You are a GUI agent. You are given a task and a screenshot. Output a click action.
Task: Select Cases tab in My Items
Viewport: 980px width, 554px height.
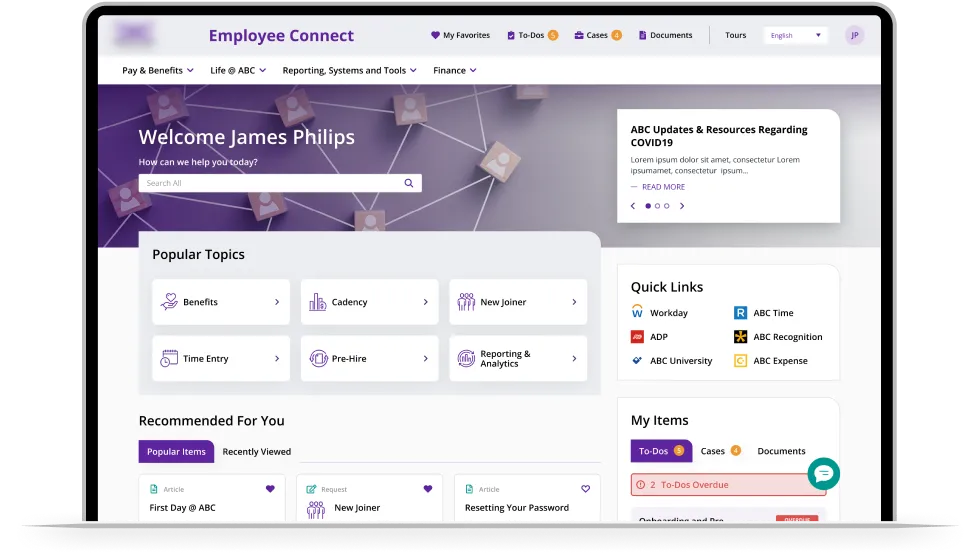(720, 451)
